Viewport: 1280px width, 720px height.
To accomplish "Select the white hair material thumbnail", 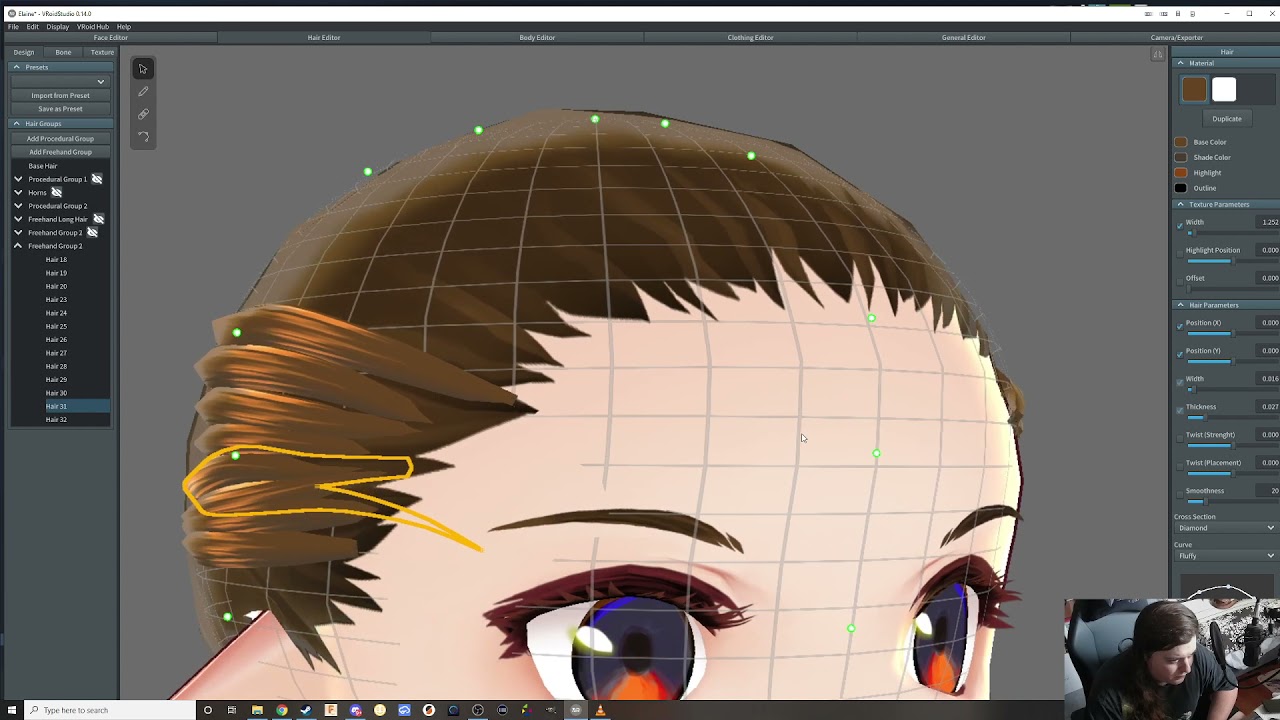I will [x=1224, y=90].
